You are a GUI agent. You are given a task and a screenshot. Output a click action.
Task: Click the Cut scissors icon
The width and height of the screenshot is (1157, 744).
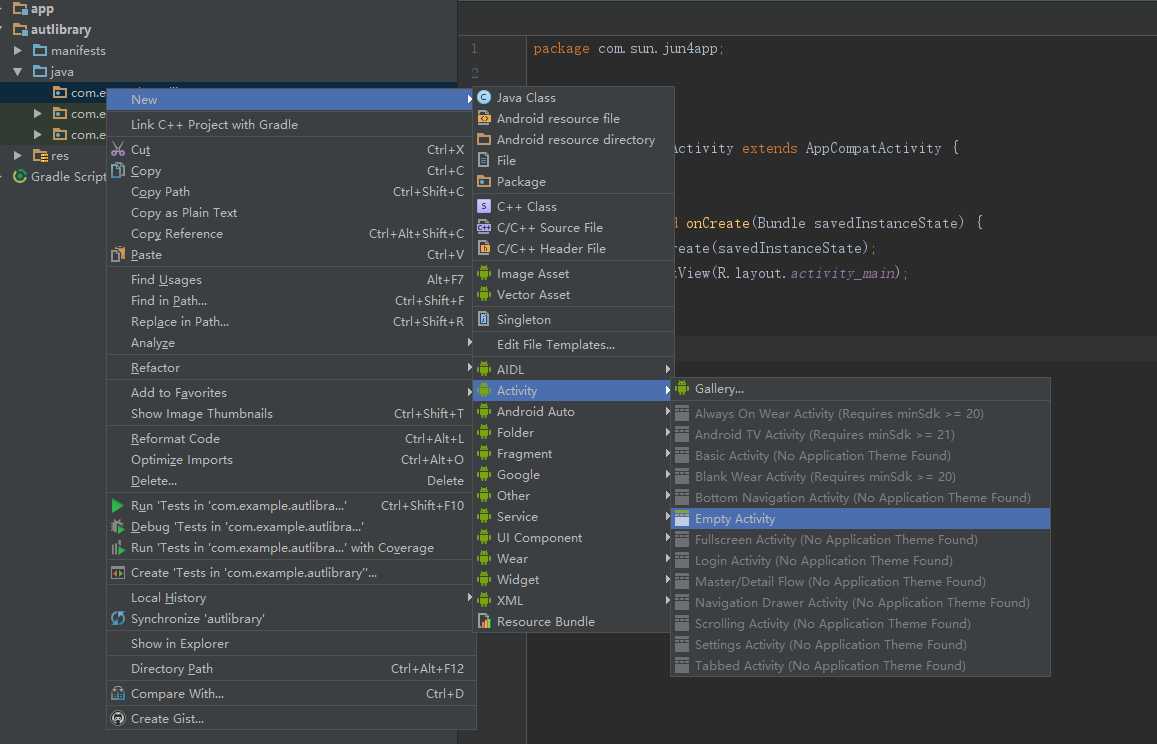point(118,150)
